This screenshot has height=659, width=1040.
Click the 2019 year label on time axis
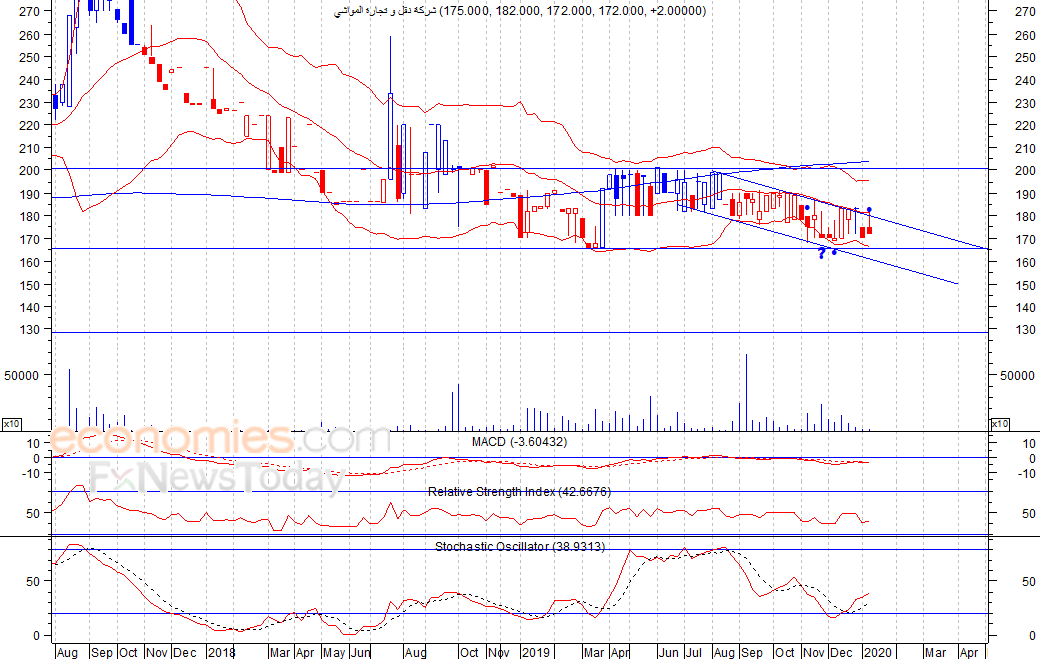coord(537,651)
